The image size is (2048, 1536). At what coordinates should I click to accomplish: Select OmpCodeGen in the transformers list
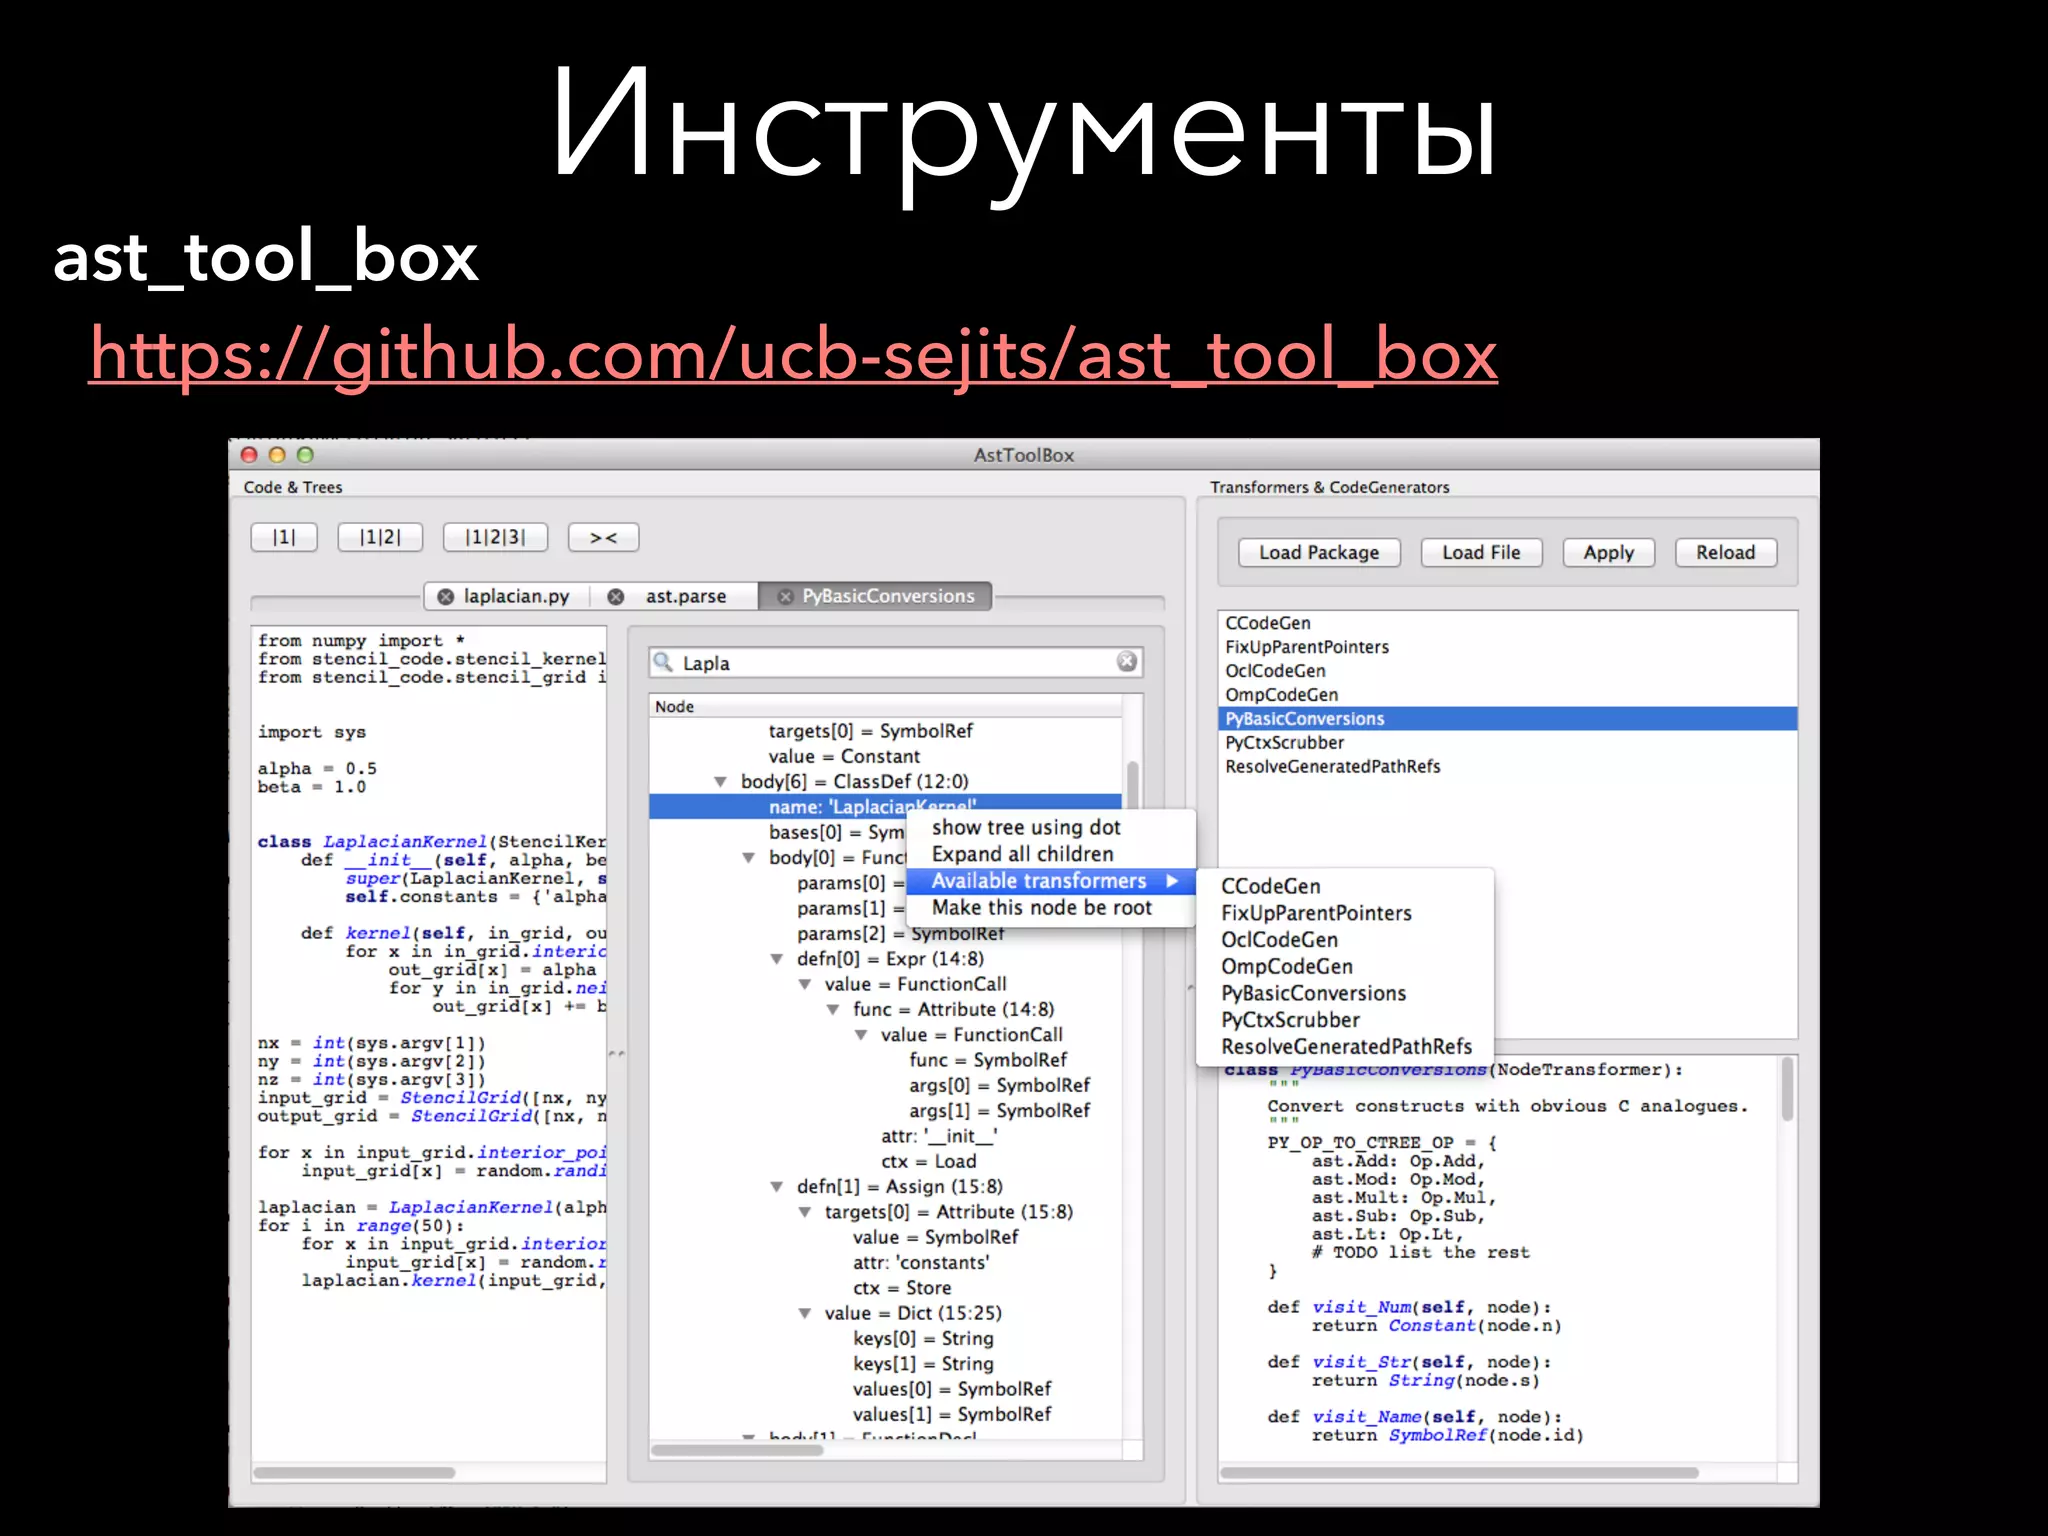tap(1508, 695)
